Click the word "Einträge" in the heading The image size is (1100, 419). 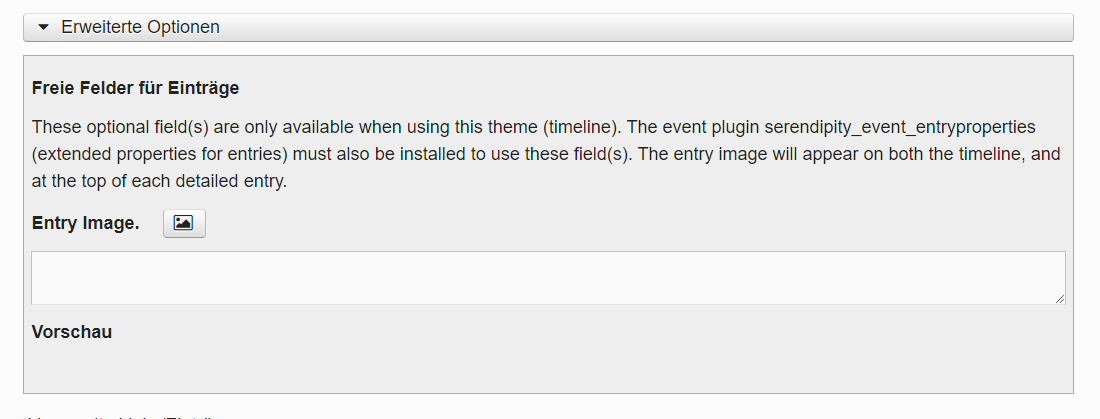(208, 88)
